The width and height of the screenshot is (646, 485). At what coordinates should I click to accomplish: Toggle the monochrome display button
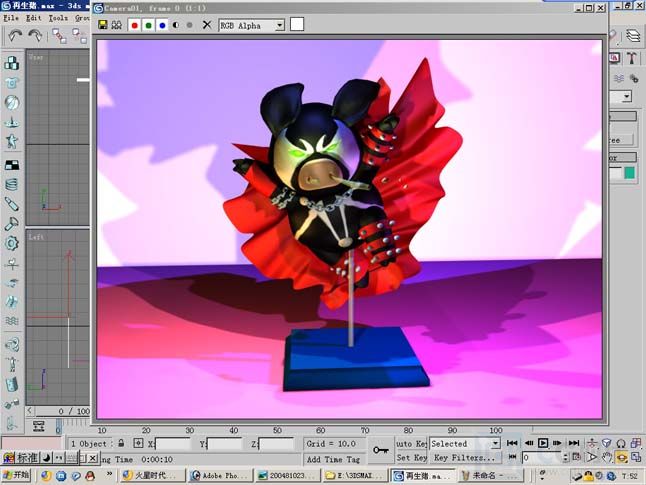click(x=190, y=26)
